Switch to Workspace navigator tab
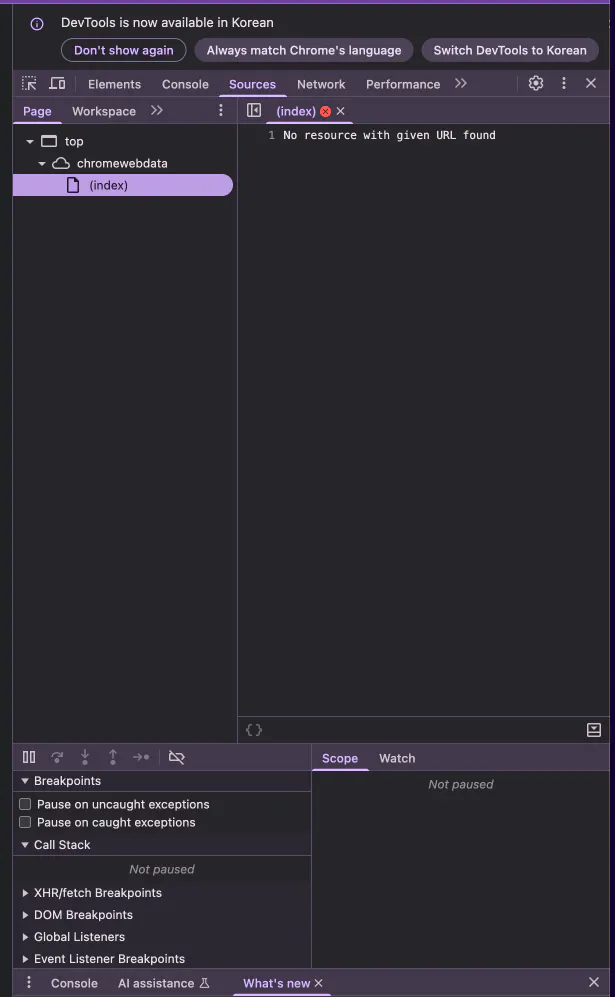The width and height of the screenshot is (615, 997). (104, 111)
